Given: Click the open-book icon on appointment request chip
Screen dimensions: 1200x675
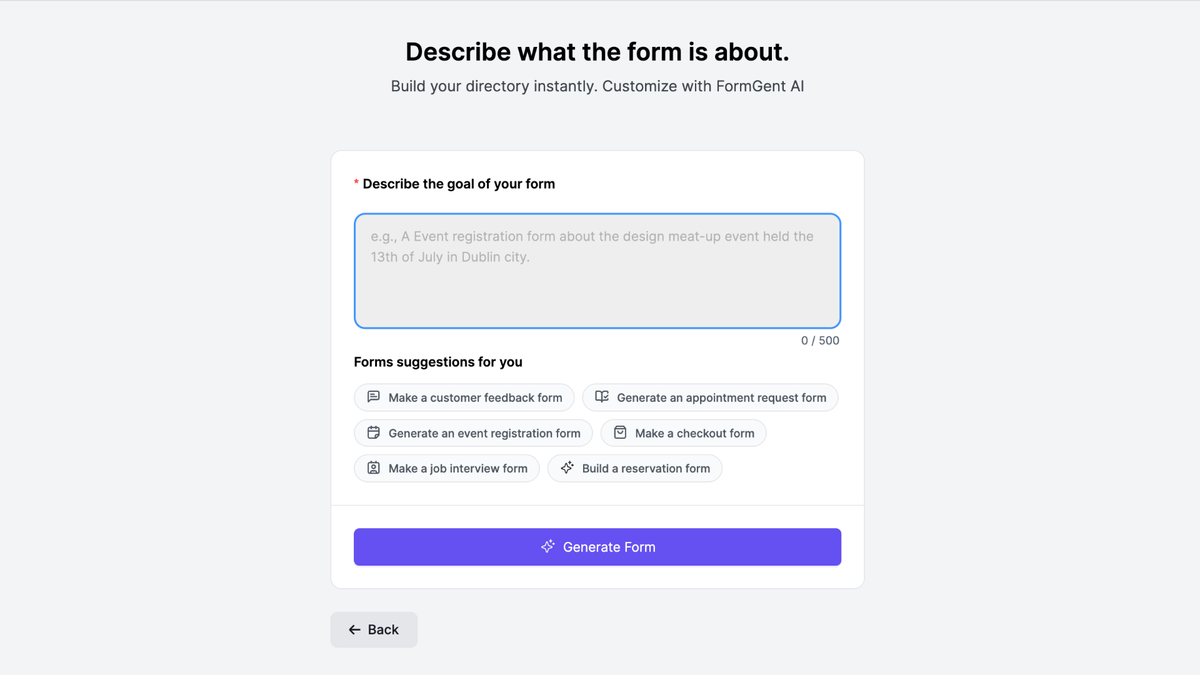Looking at the screenshot, I should coord(601,397).
